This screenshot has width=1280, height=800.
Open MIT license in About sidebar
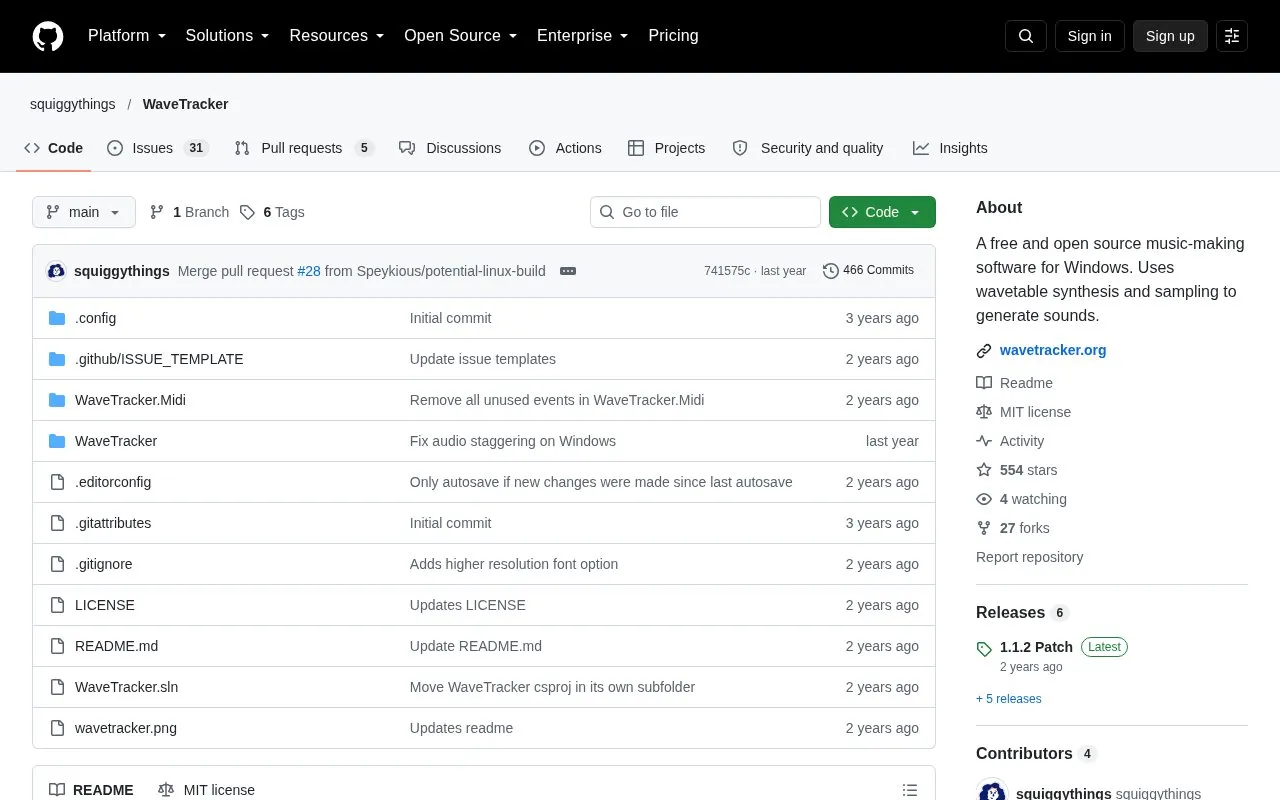coord(1023,412)
